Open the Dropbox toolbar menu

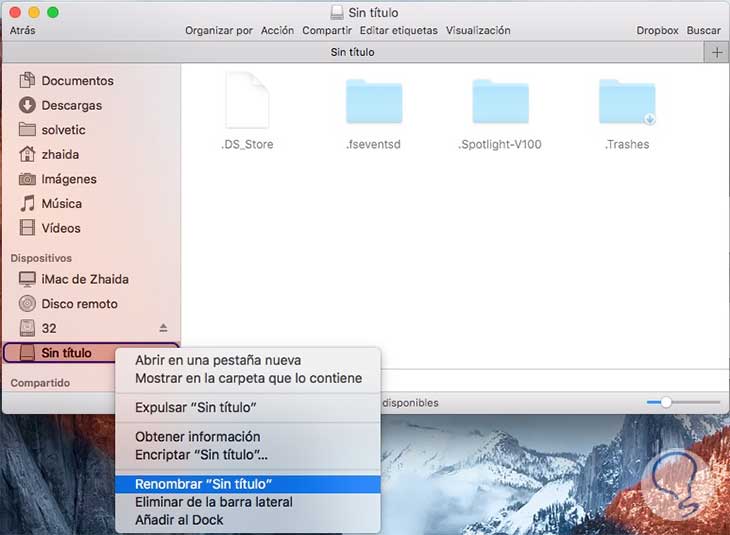click(657, 30)
